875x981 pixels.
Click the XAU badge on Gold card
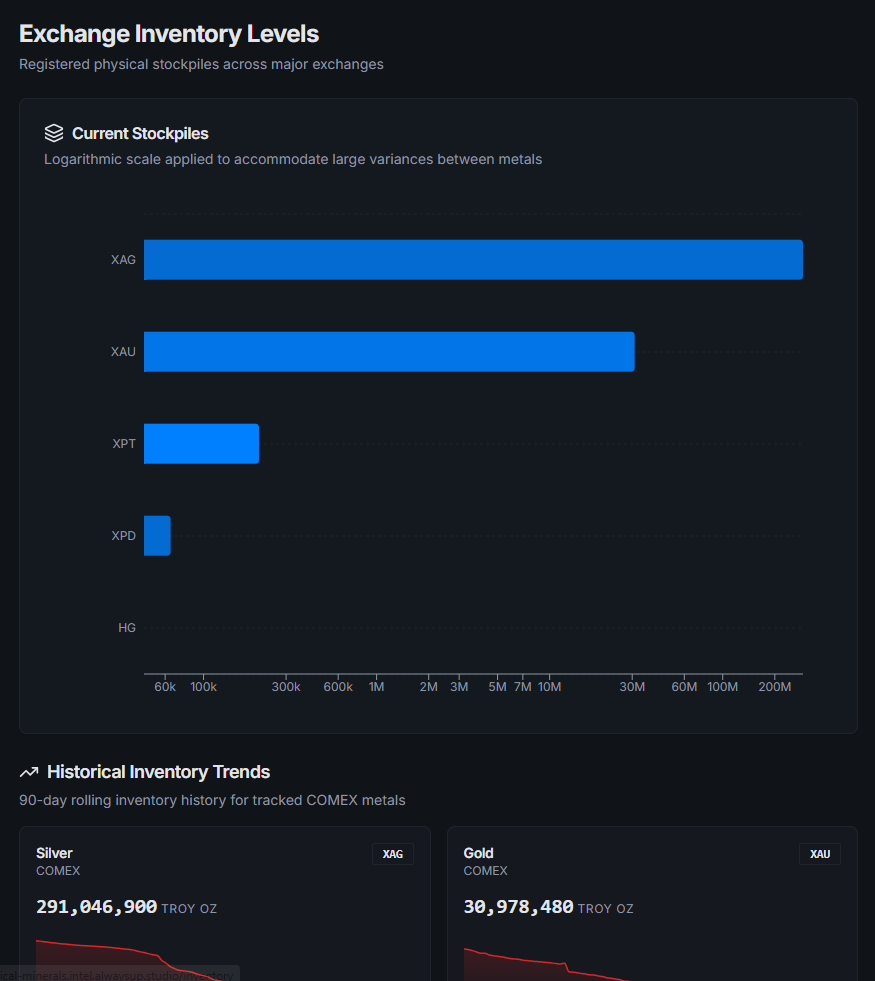[820, 854]
